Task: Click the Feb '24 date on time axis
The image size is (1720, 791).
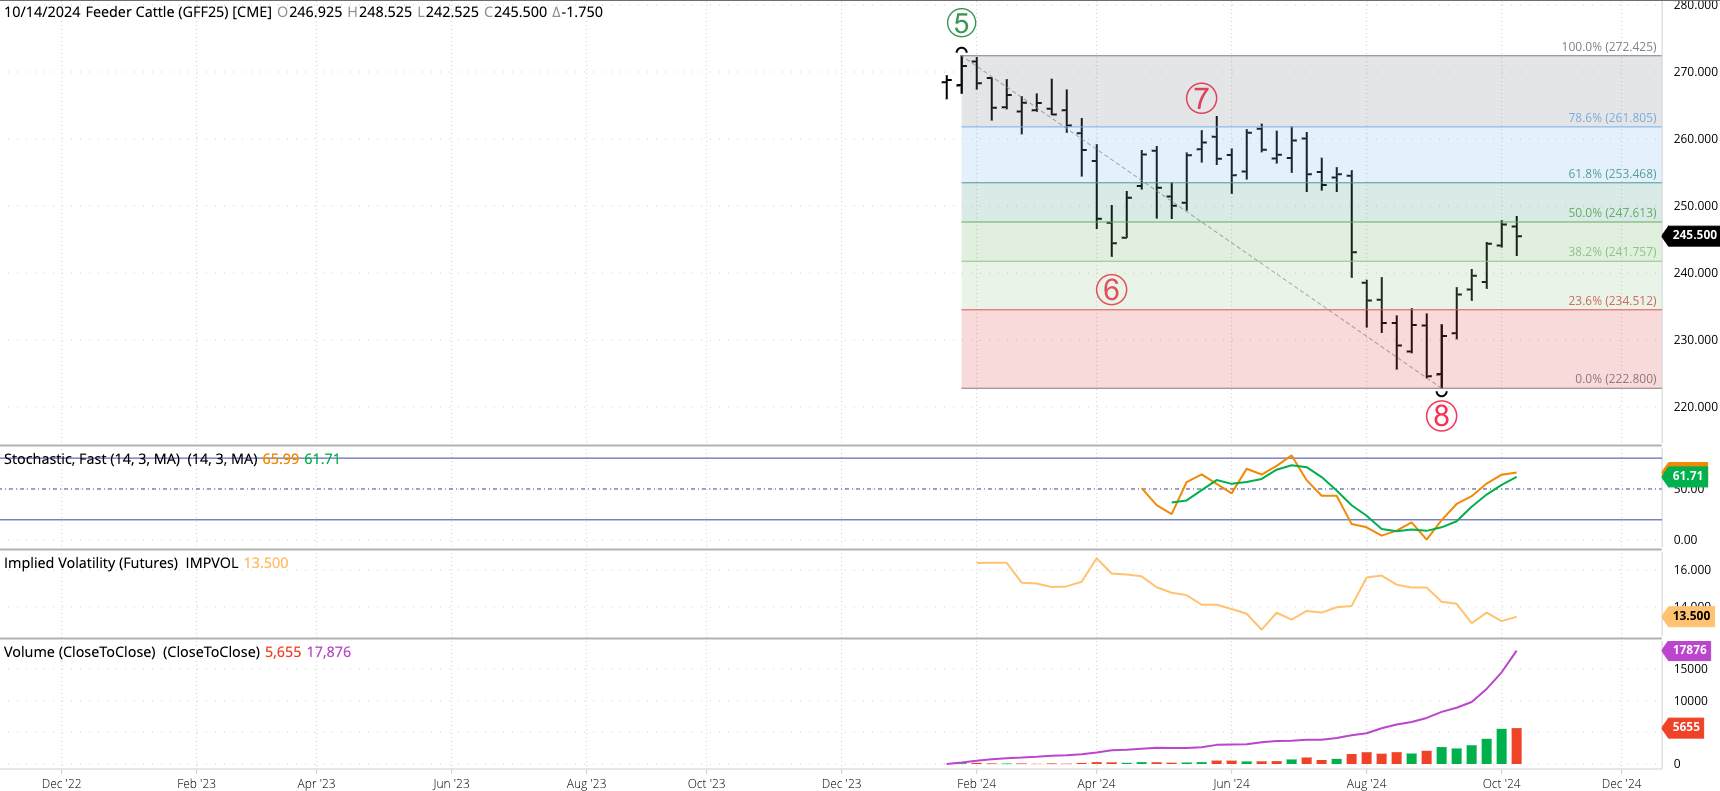Action: [976, 783]
